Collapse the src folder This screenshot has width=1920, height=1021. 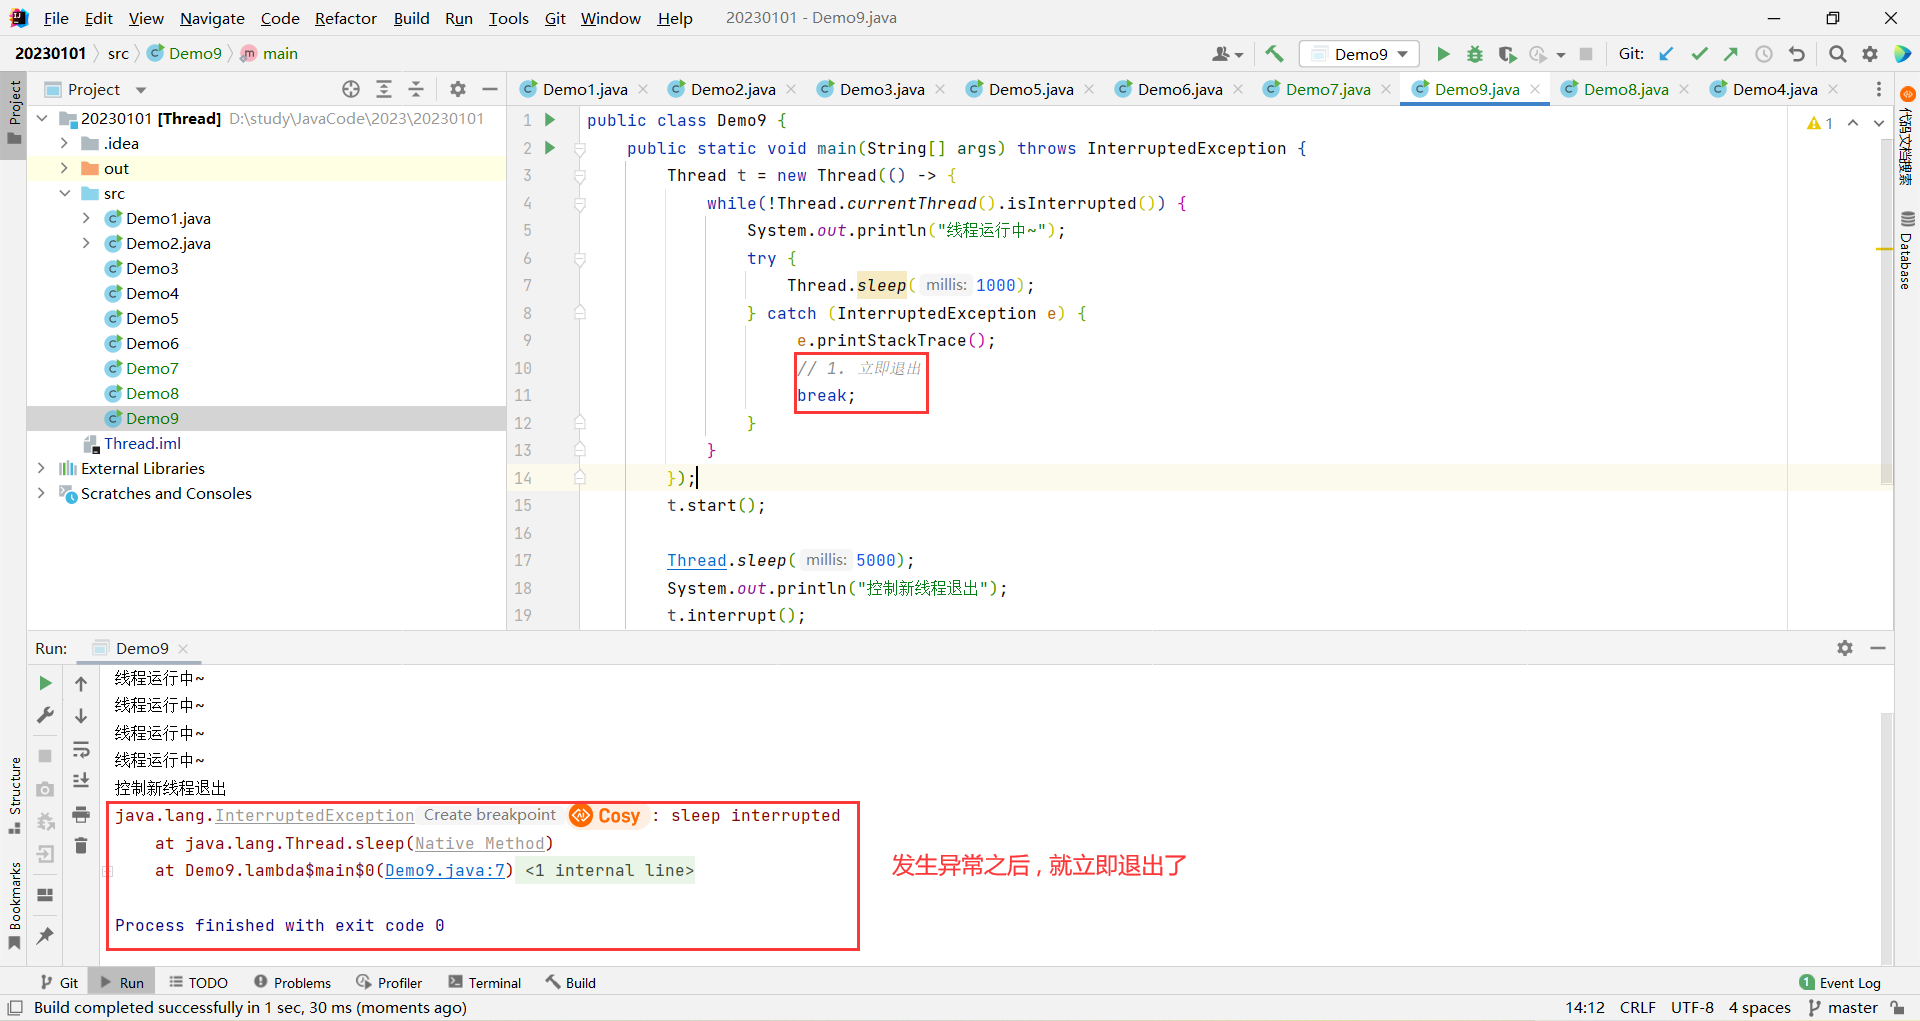pyautogui.click(x=64, y=193)
